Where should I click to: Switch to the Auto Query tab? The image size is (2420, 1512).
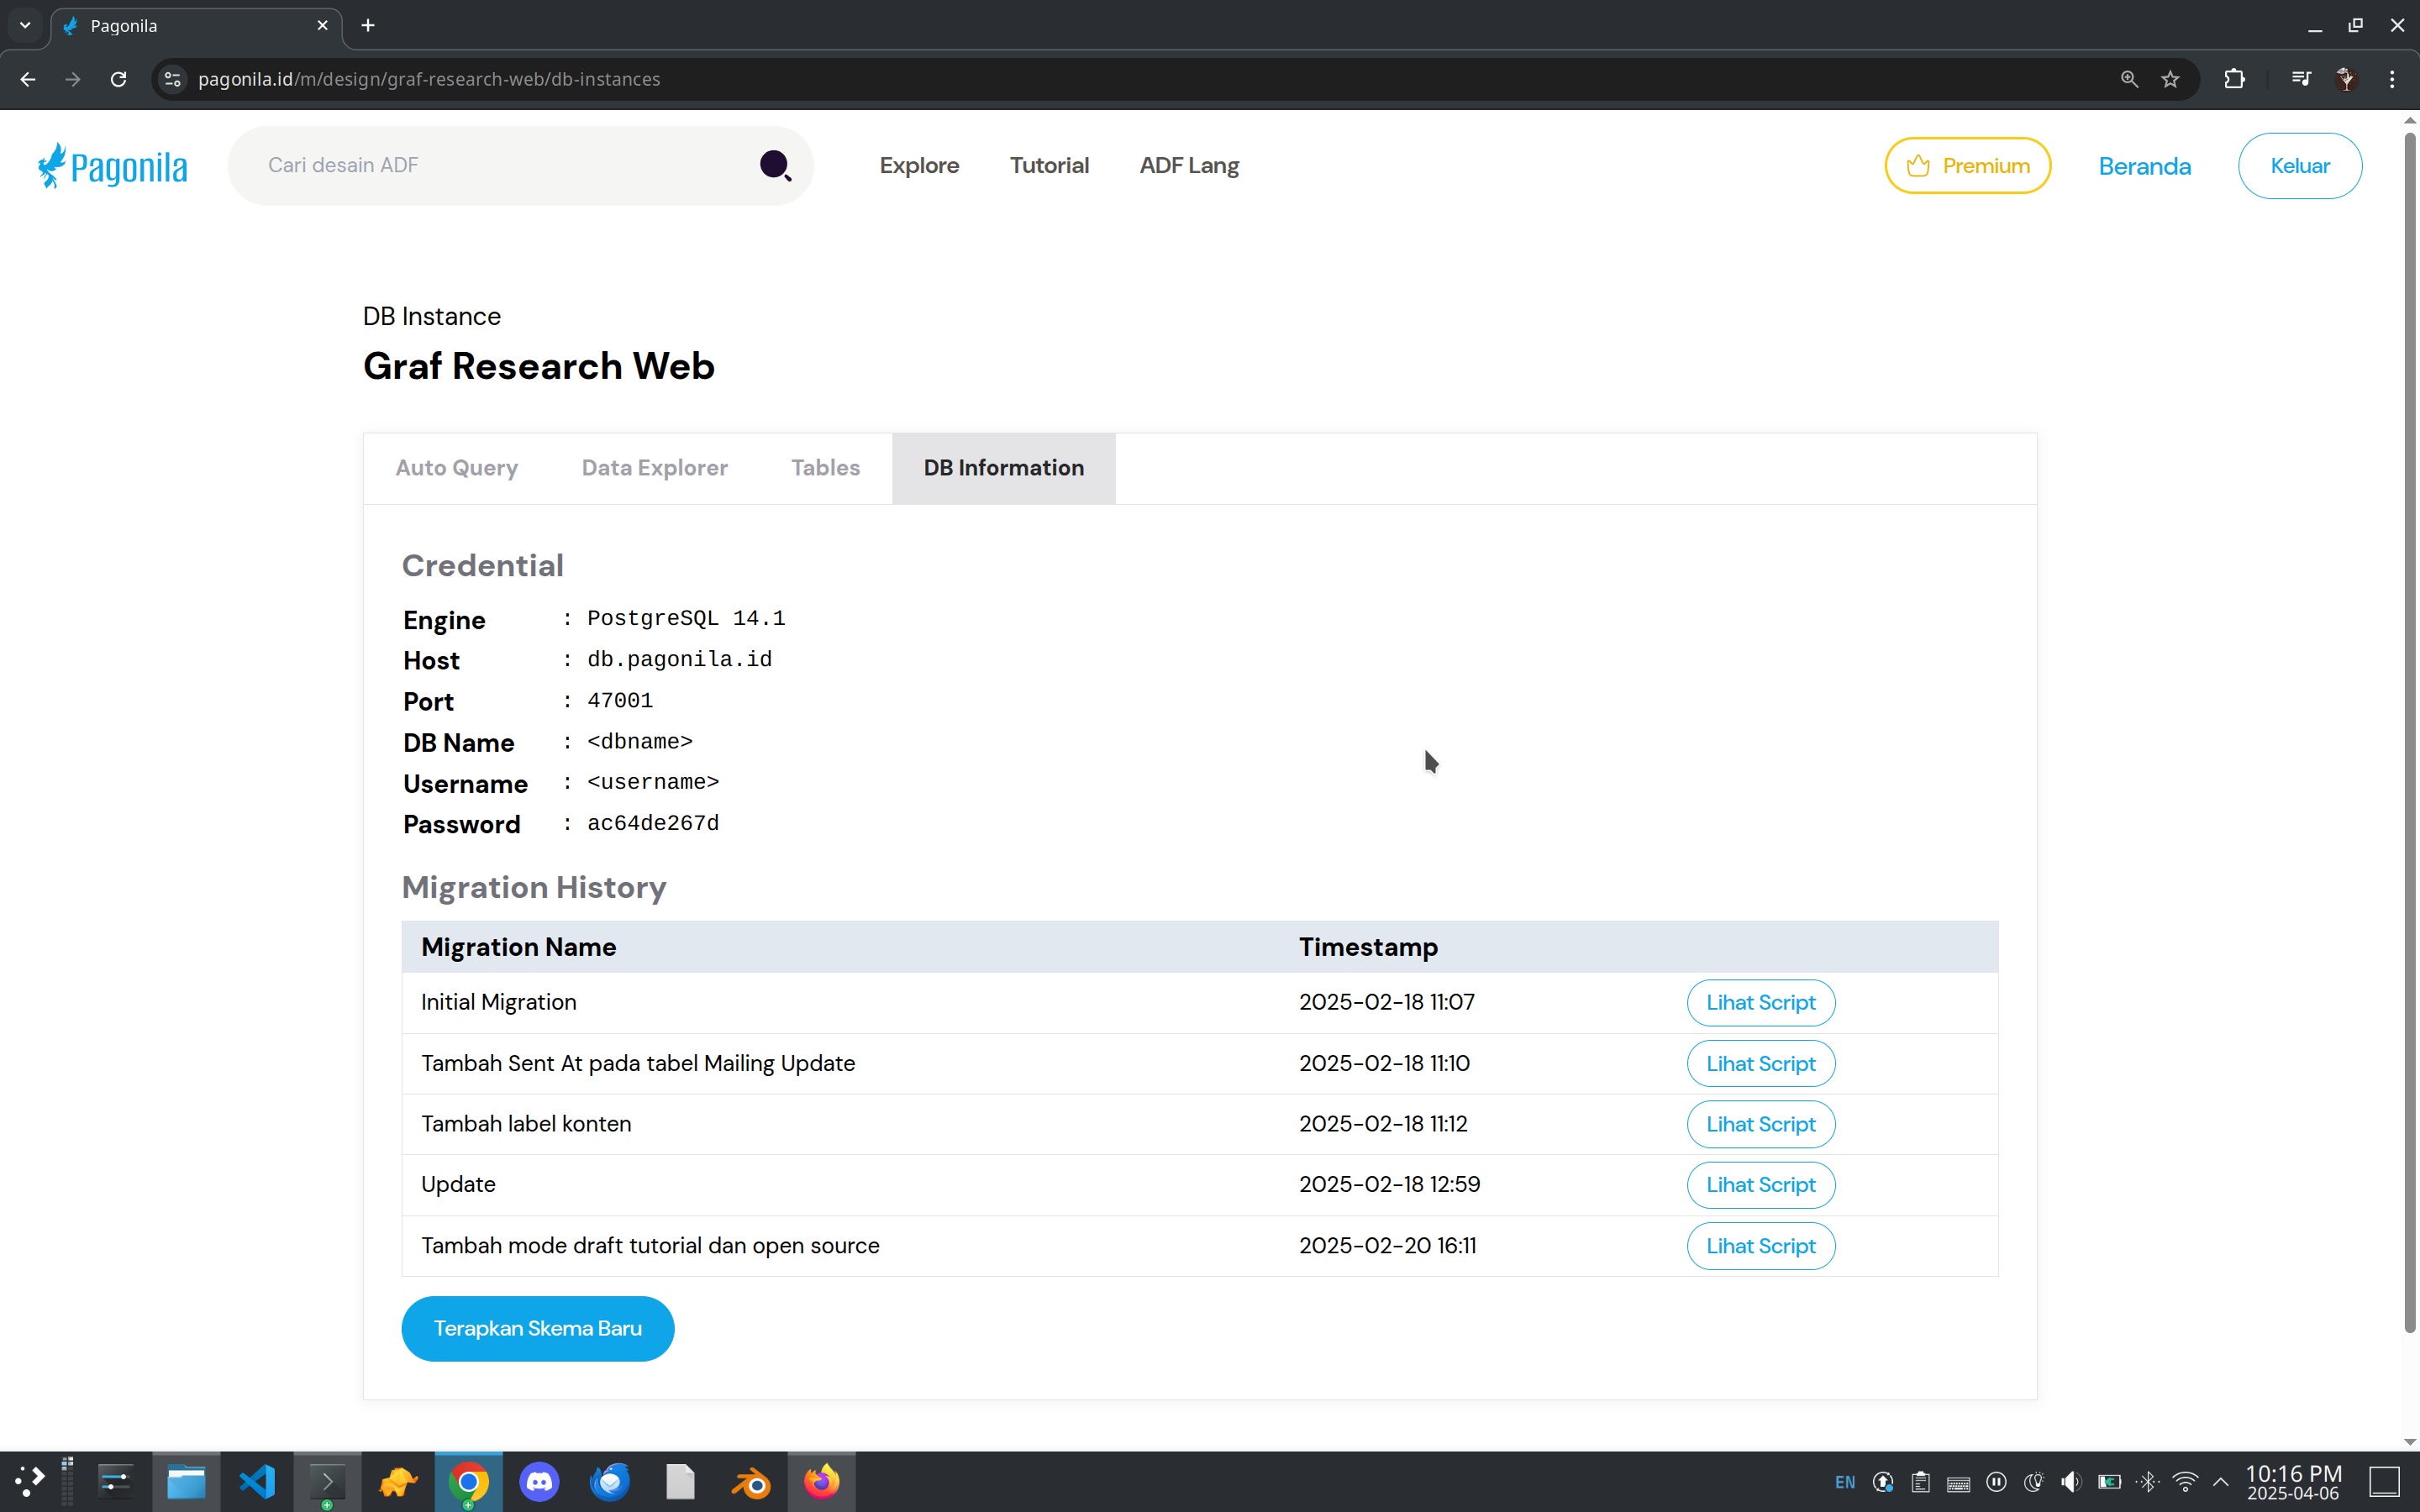(x=457, y=468)
